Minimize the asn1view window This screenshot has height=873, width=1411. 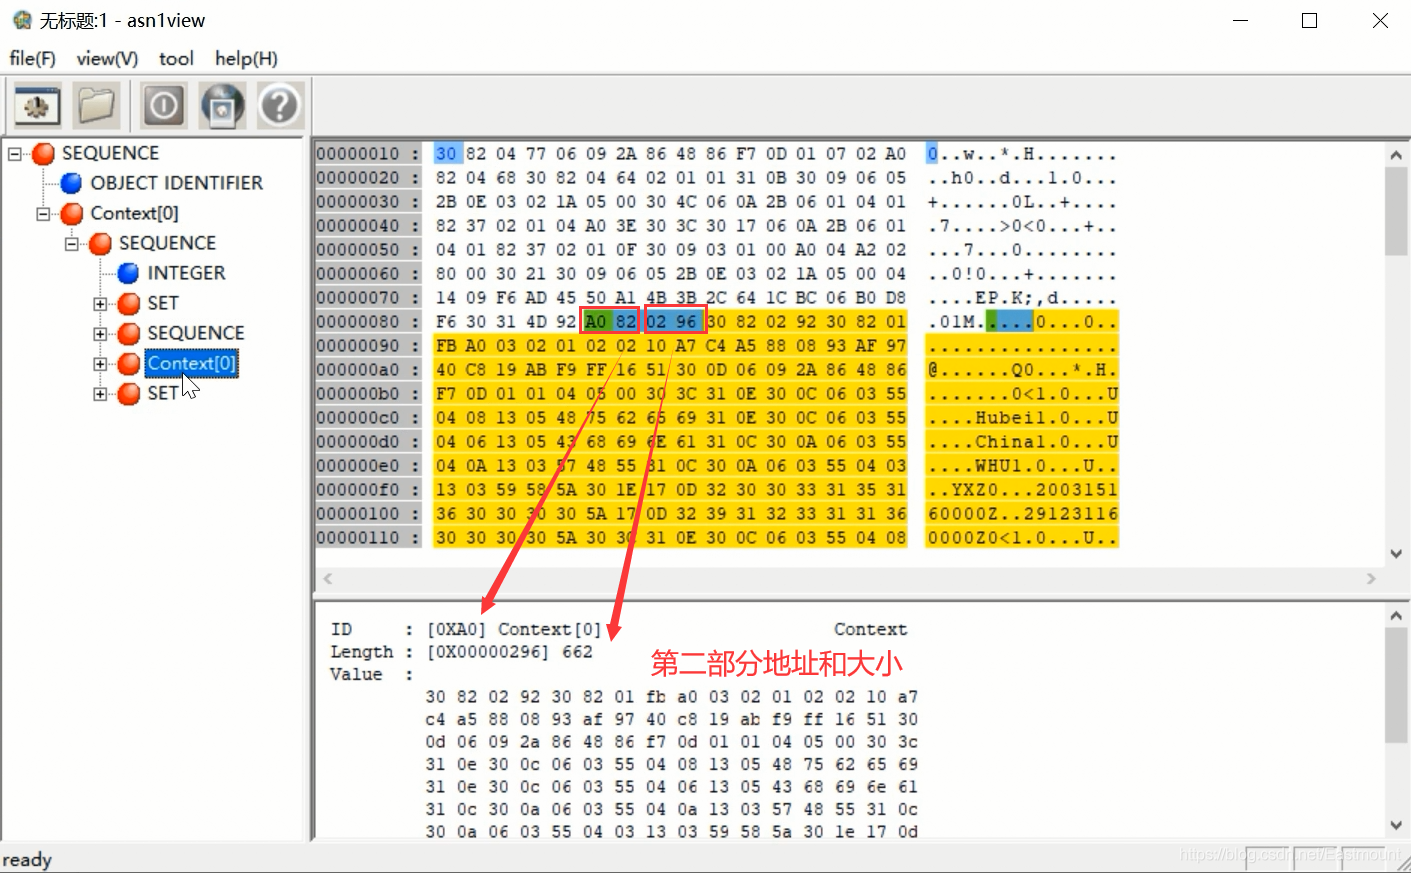click(x=1241, y=20)
